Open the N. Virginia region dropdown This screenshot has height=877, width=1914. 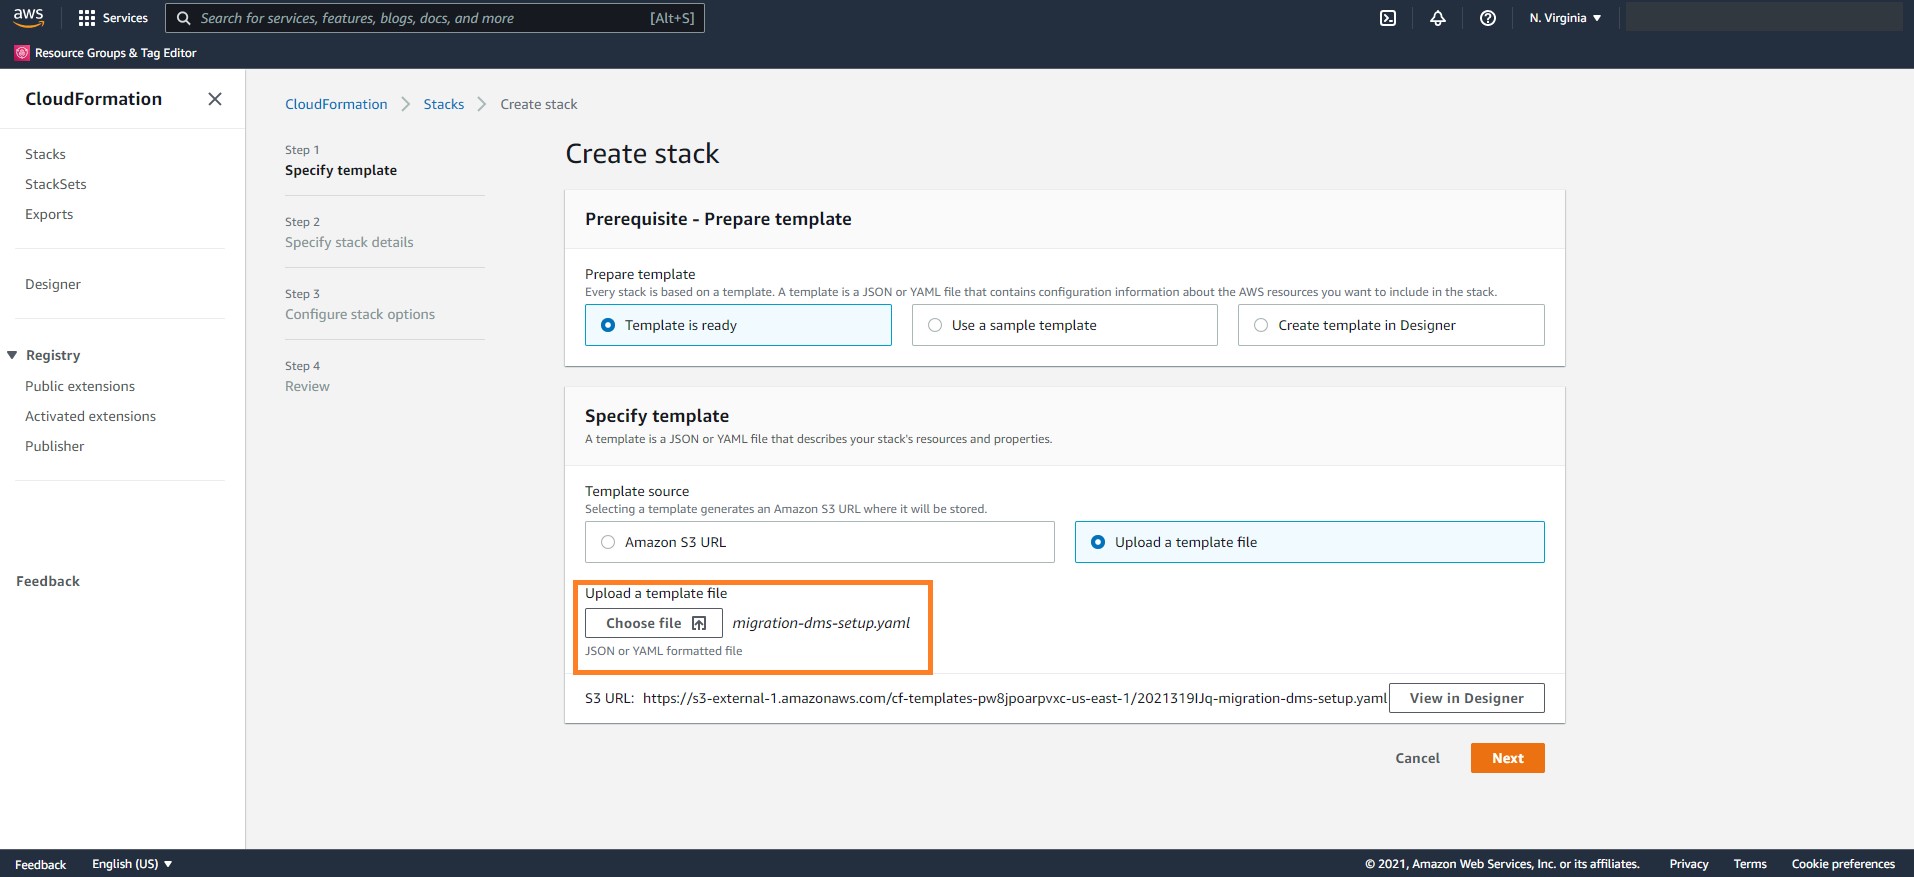point(1565,18)
